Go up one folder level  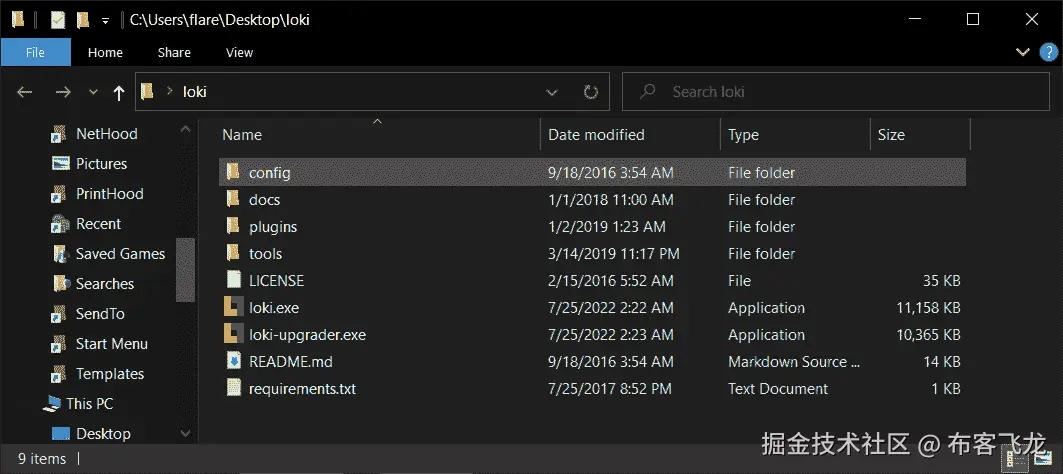tap(119, 92)
